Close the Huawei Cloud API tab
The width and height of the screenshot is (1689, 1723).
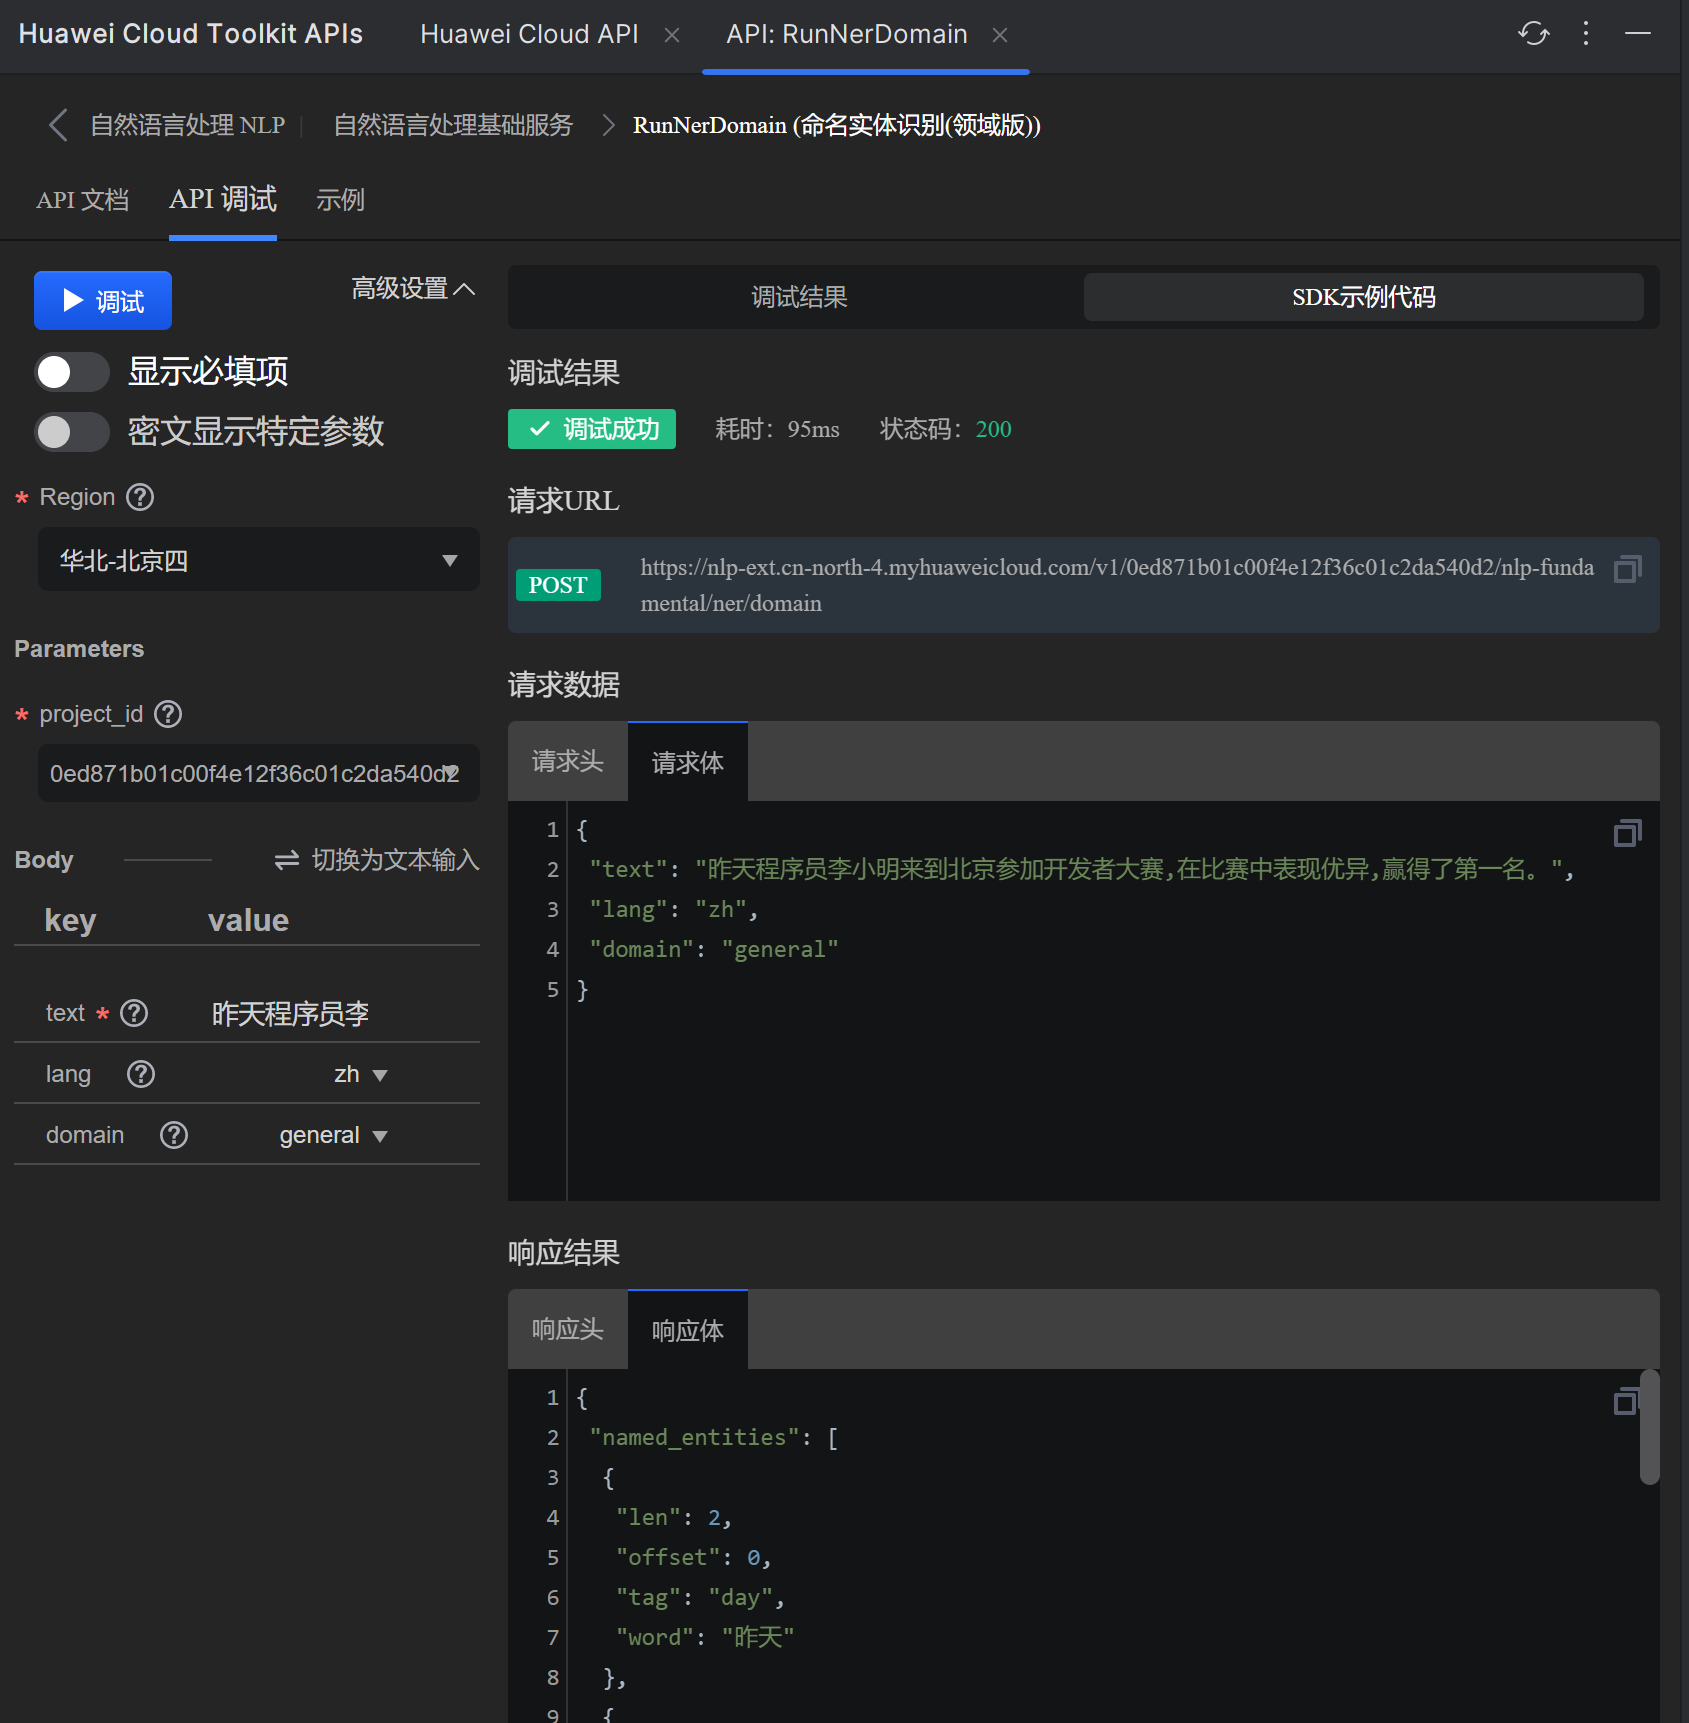672,35
